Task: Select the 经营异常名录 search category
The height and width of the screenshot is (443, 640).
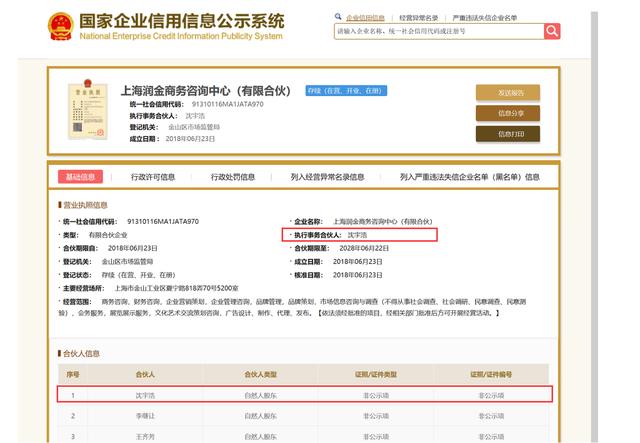Action: [x=418, y=18]
